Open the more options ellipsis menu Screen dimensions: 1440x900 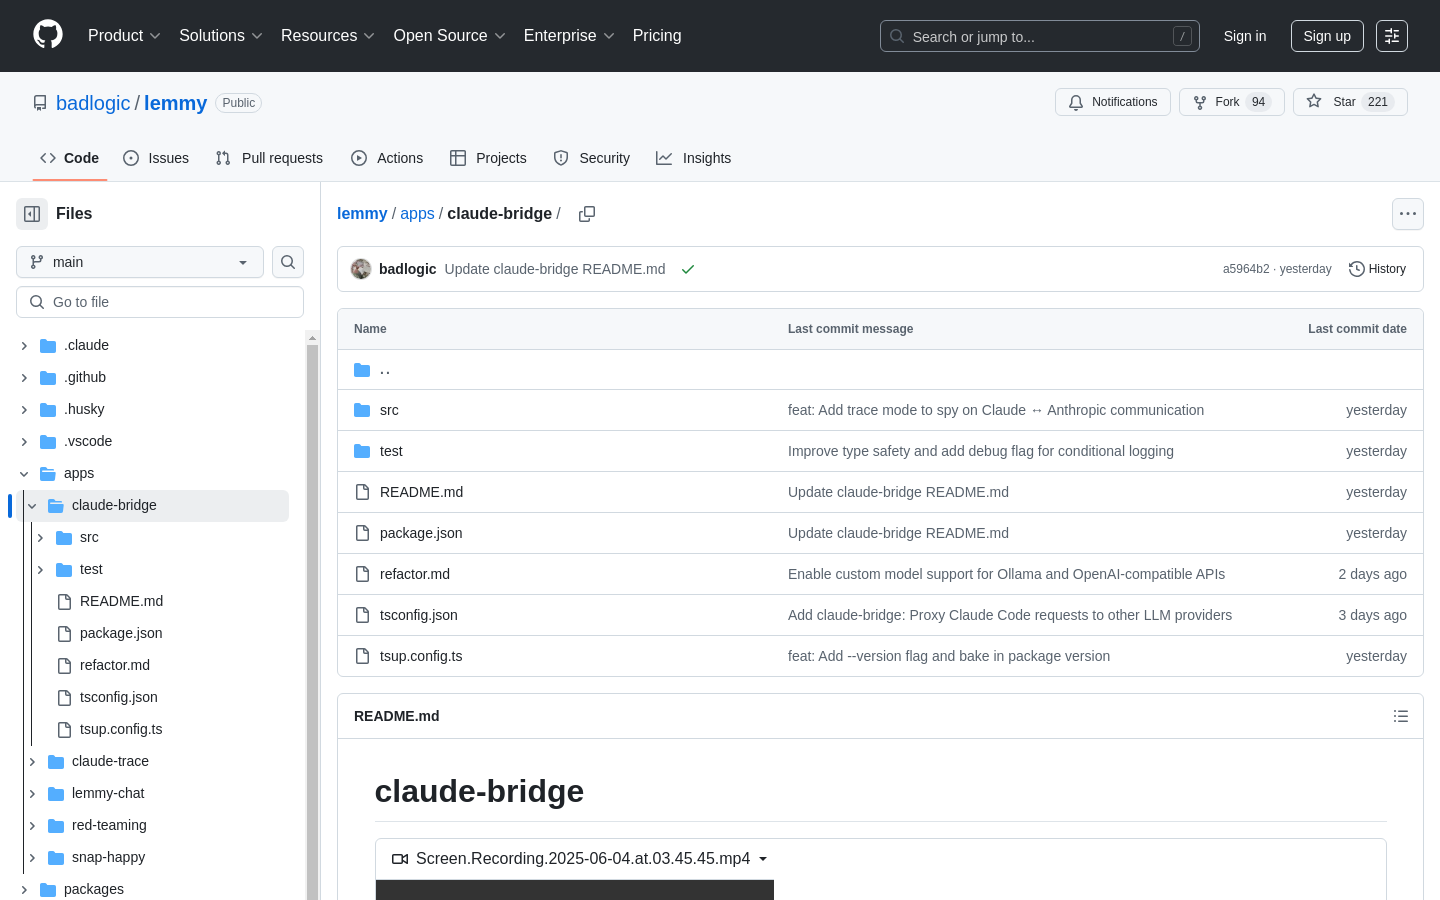pyautogui.click(x=1408, y=214)
